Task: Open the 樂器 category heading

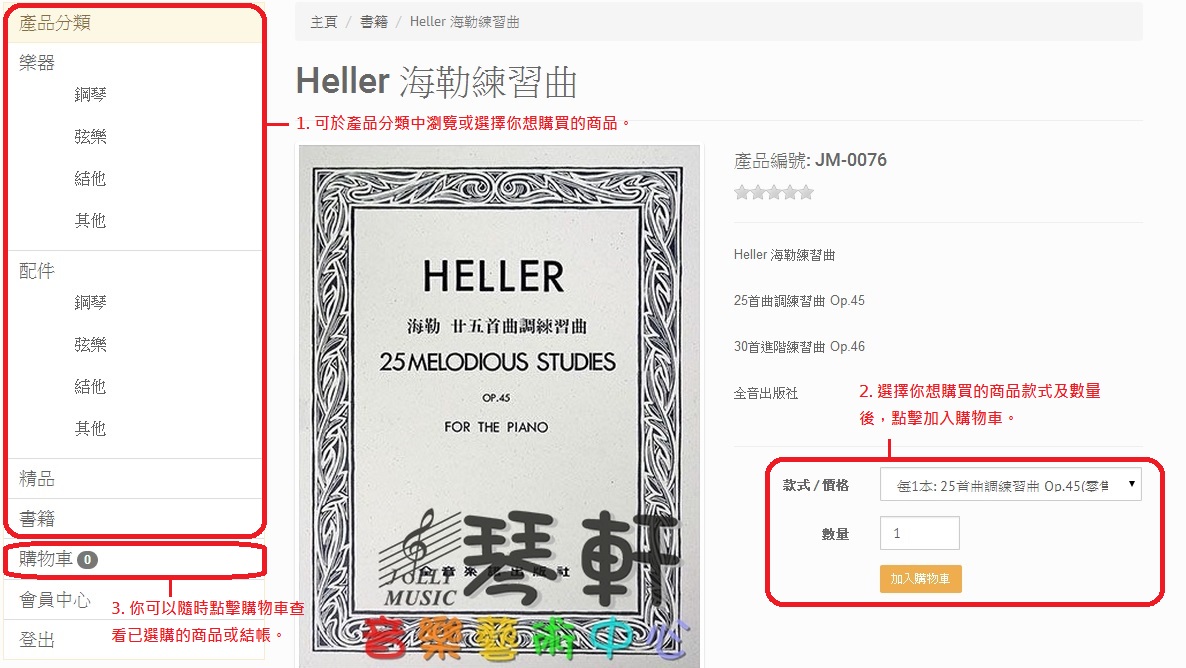Action: coord(37,63)
